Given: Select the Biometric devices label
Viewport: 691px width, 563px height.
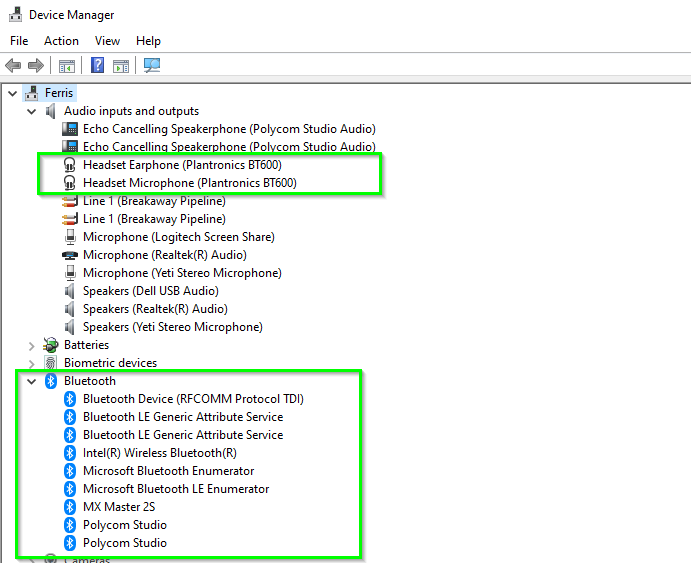Looking at the screenshot, I should (111, 363).
